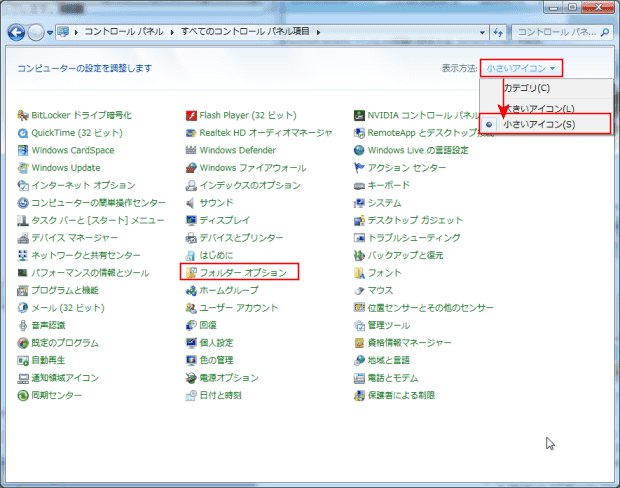This screenshot has height=488, width=620.
Task: Open the 自動再生 link
Action: coord(48,361)
